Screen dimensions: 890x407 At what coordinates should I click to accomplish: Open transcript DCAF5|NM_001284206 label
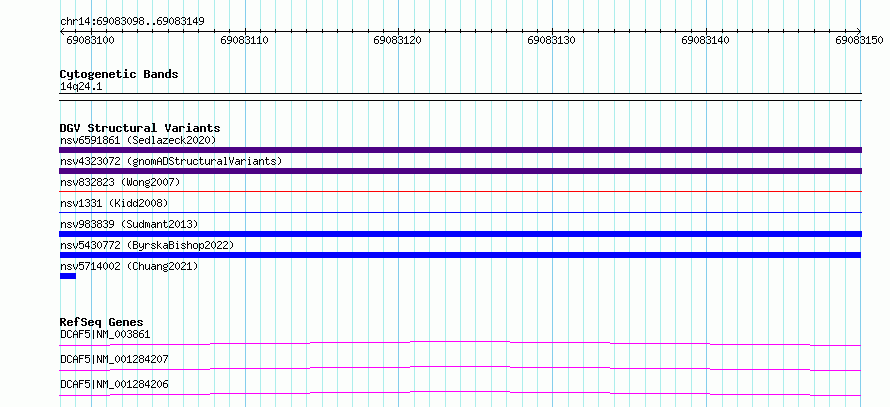click(114, 384)
